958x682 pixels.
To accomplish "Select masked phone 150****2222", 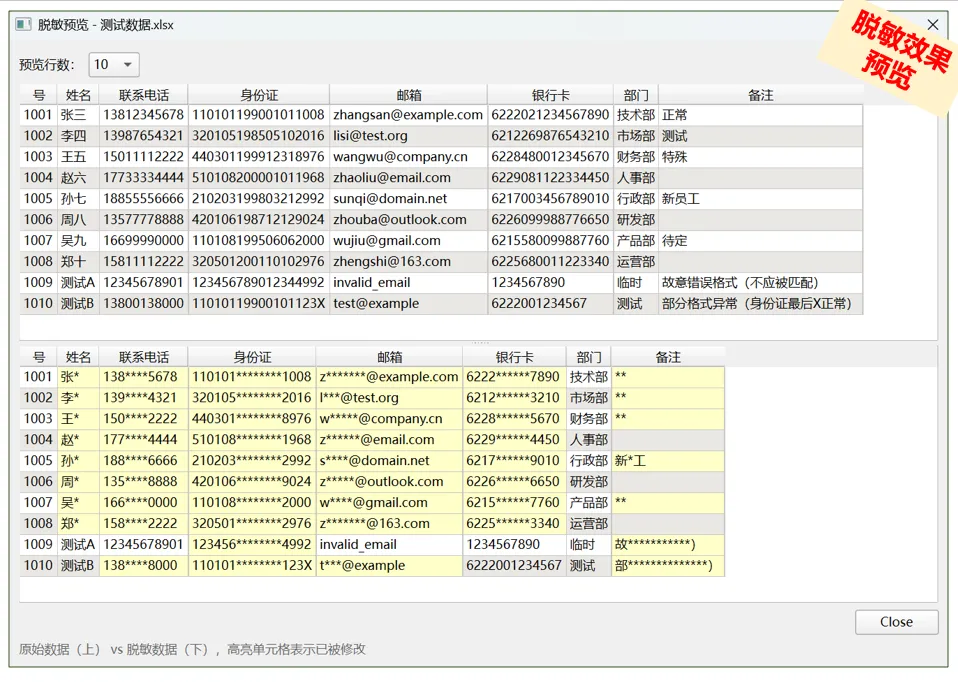I will pyautogui.click(x=144, y=419).
